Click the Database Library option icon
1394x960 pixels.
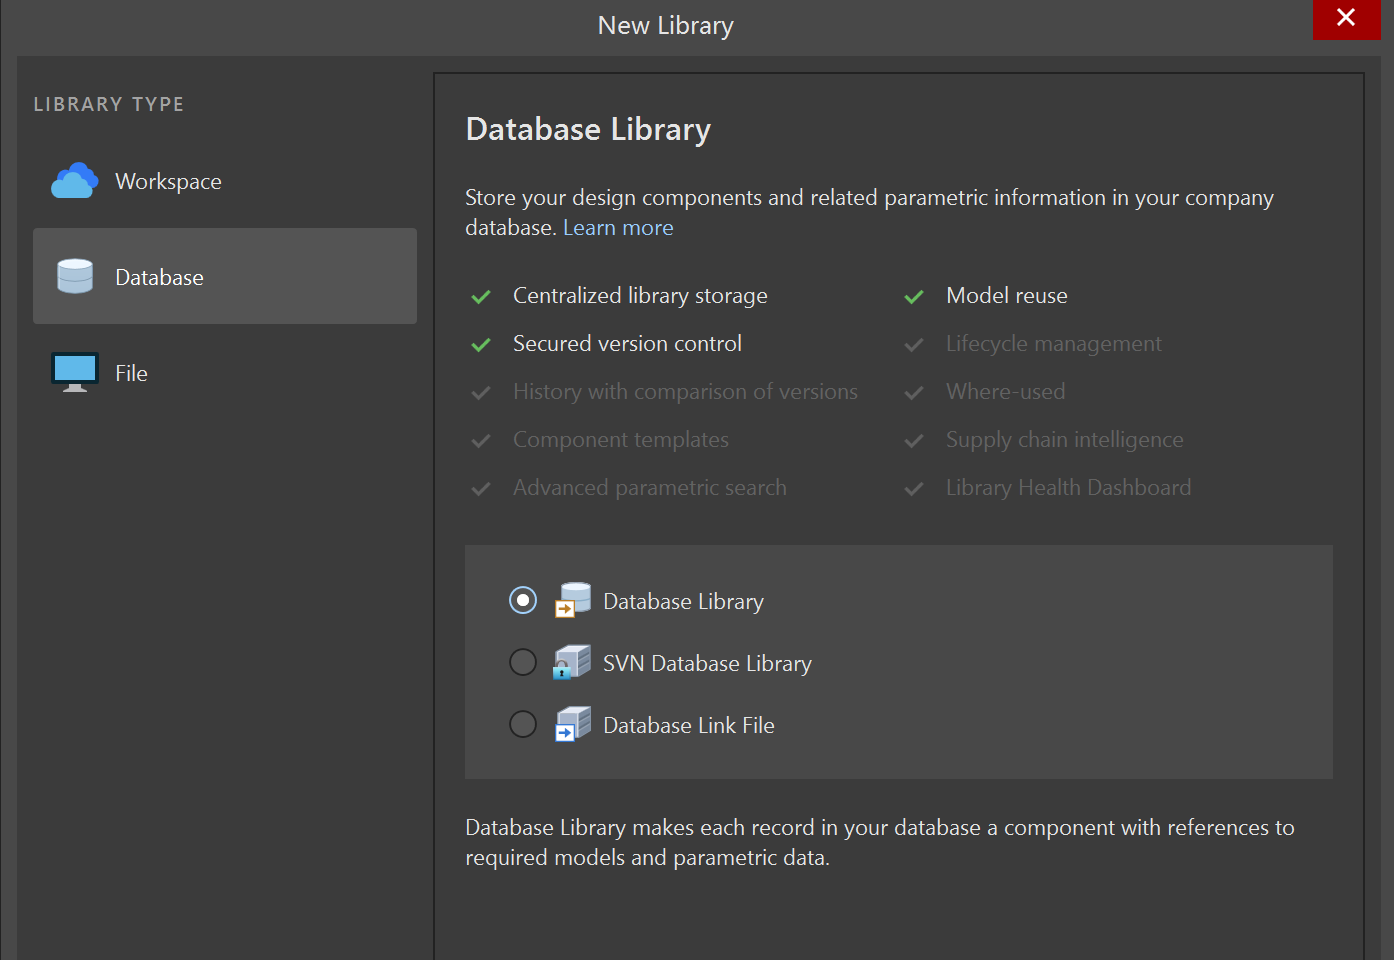(573, 600)
